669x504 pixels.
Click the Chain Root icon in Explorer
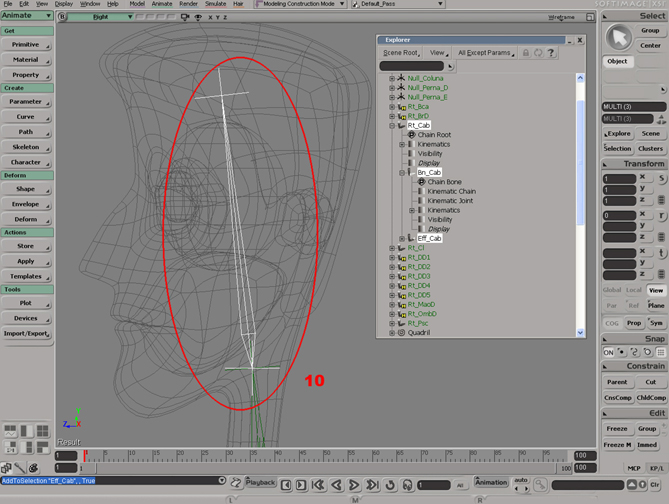[x=411, y=134]
